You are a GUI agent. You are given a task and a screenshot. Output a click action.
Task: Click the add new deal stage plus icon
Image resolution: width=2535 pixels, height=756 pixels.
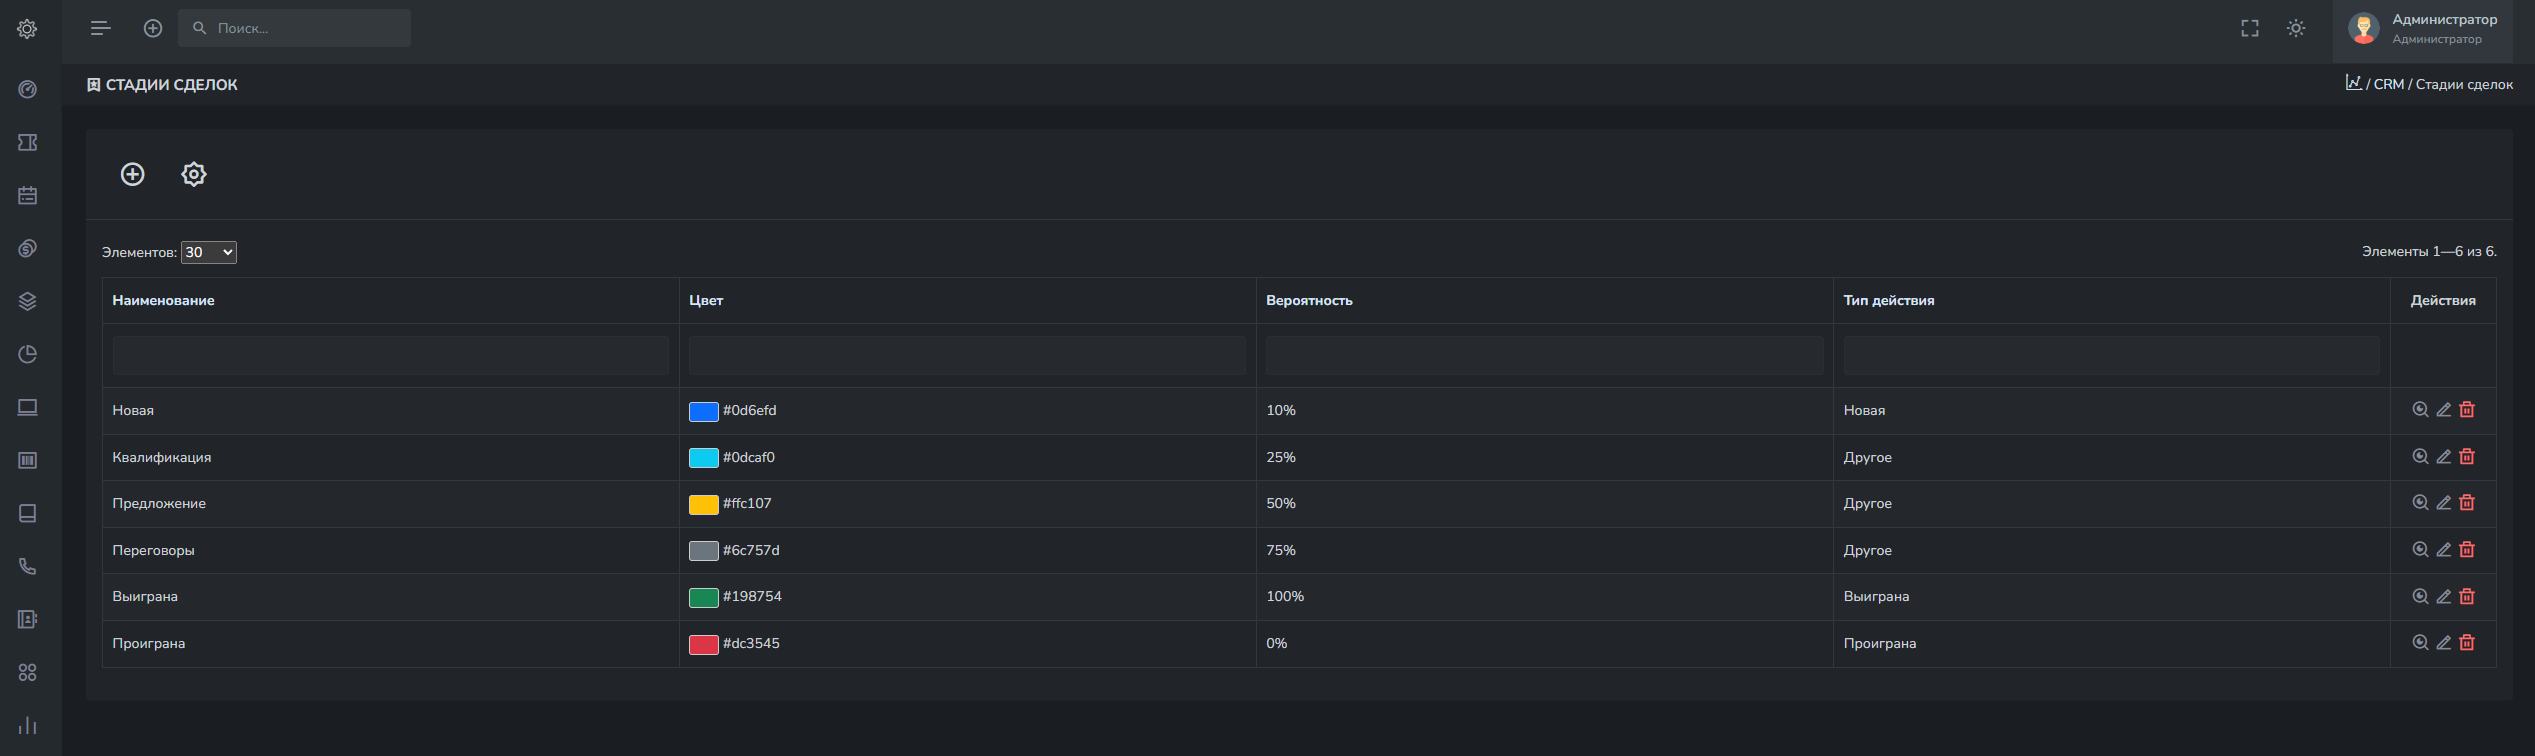(133, 174)
